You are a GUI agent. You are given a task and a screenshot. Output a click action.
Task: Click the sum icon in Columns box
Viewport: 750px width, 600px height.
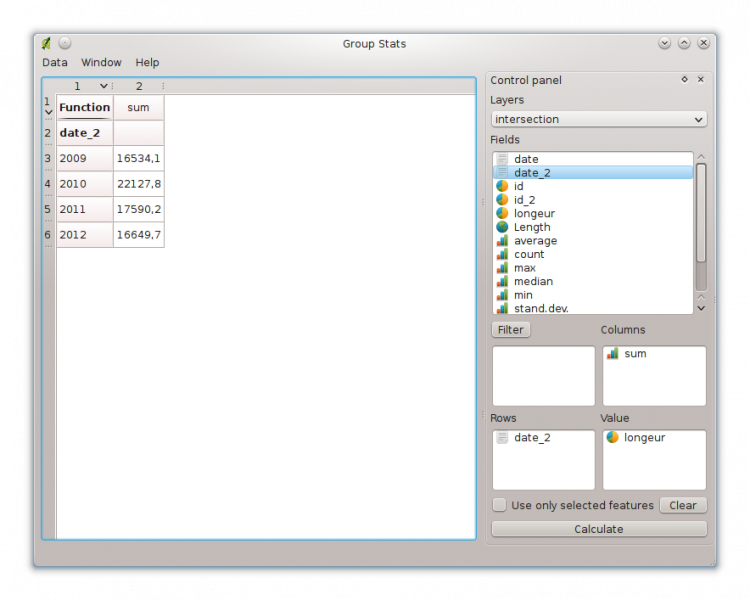(613, 354)
